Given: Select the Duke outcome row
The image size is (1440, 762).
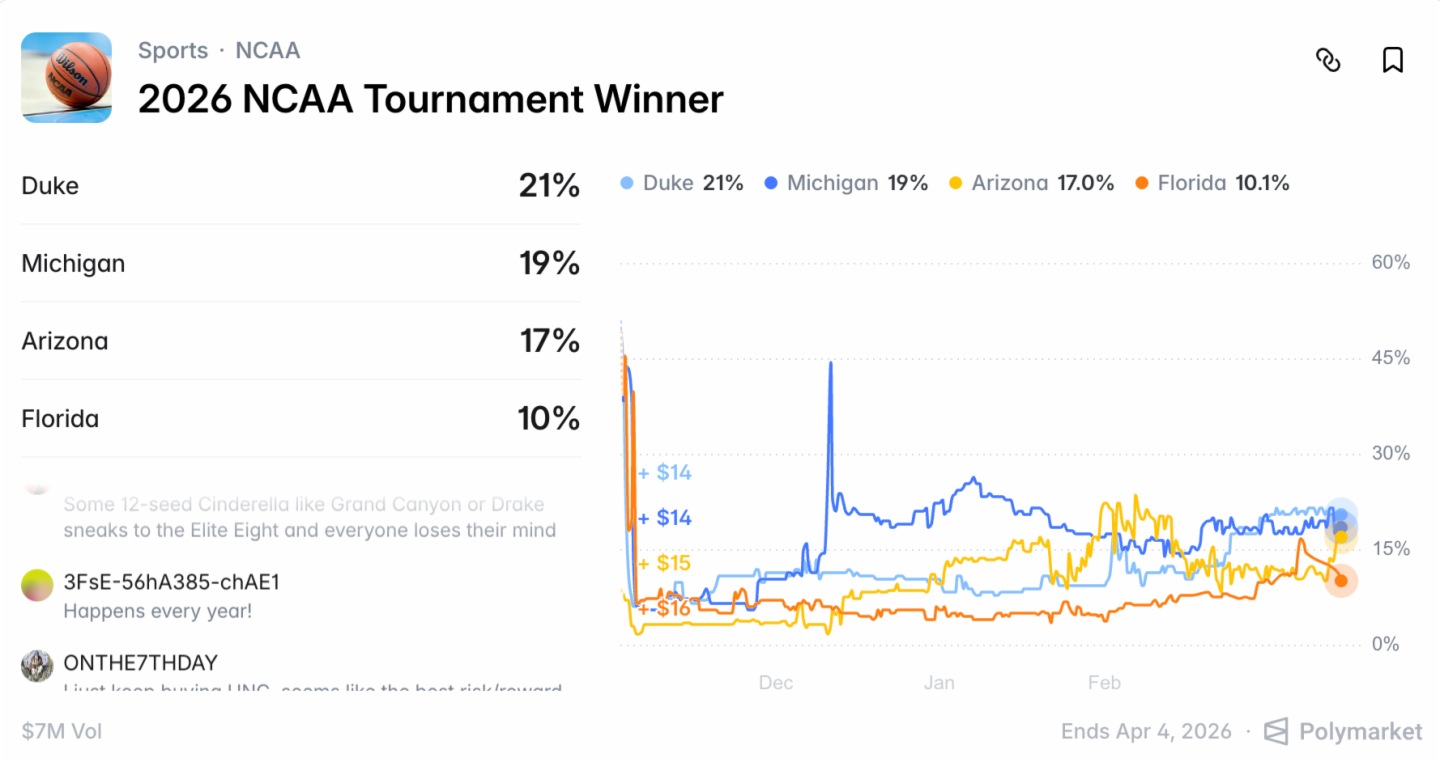Looking at the screenshot, I should 300,186.
